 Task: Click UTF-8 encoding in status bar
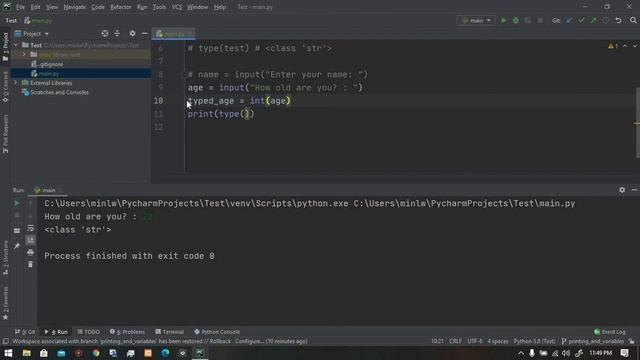click(x=475, y=341)
